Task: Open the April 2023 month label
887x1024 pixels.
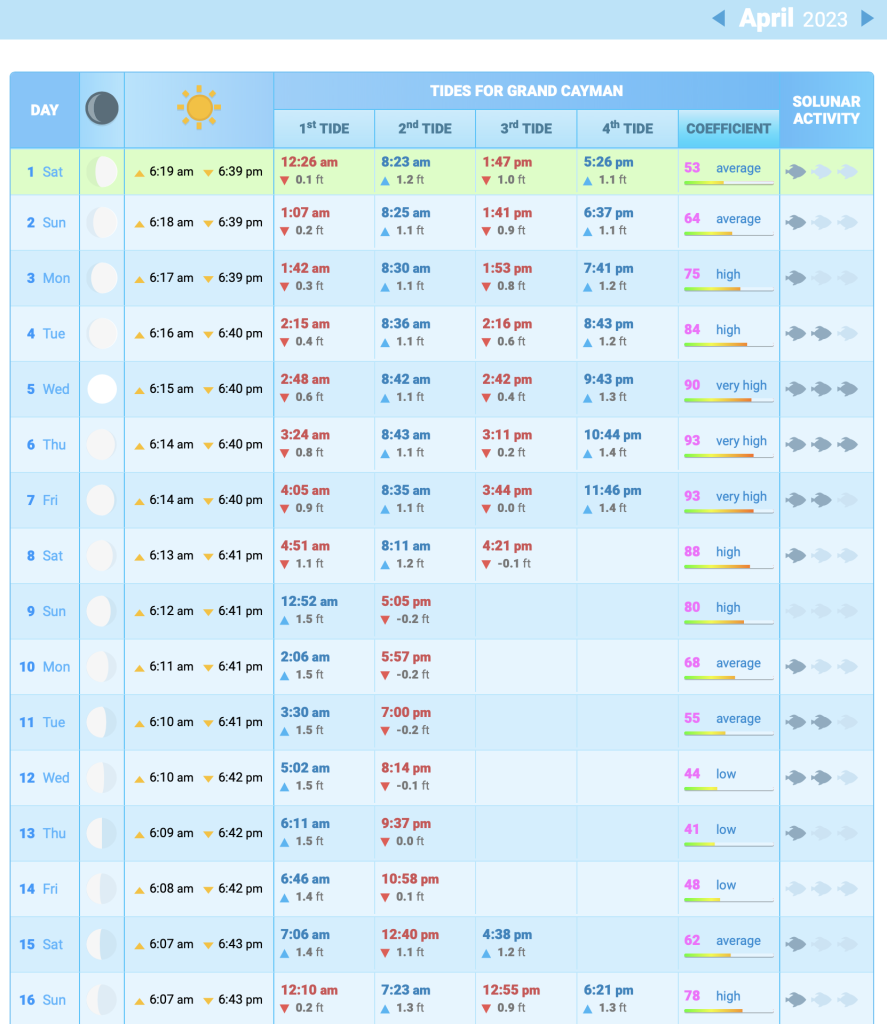Action: [793, 19]
